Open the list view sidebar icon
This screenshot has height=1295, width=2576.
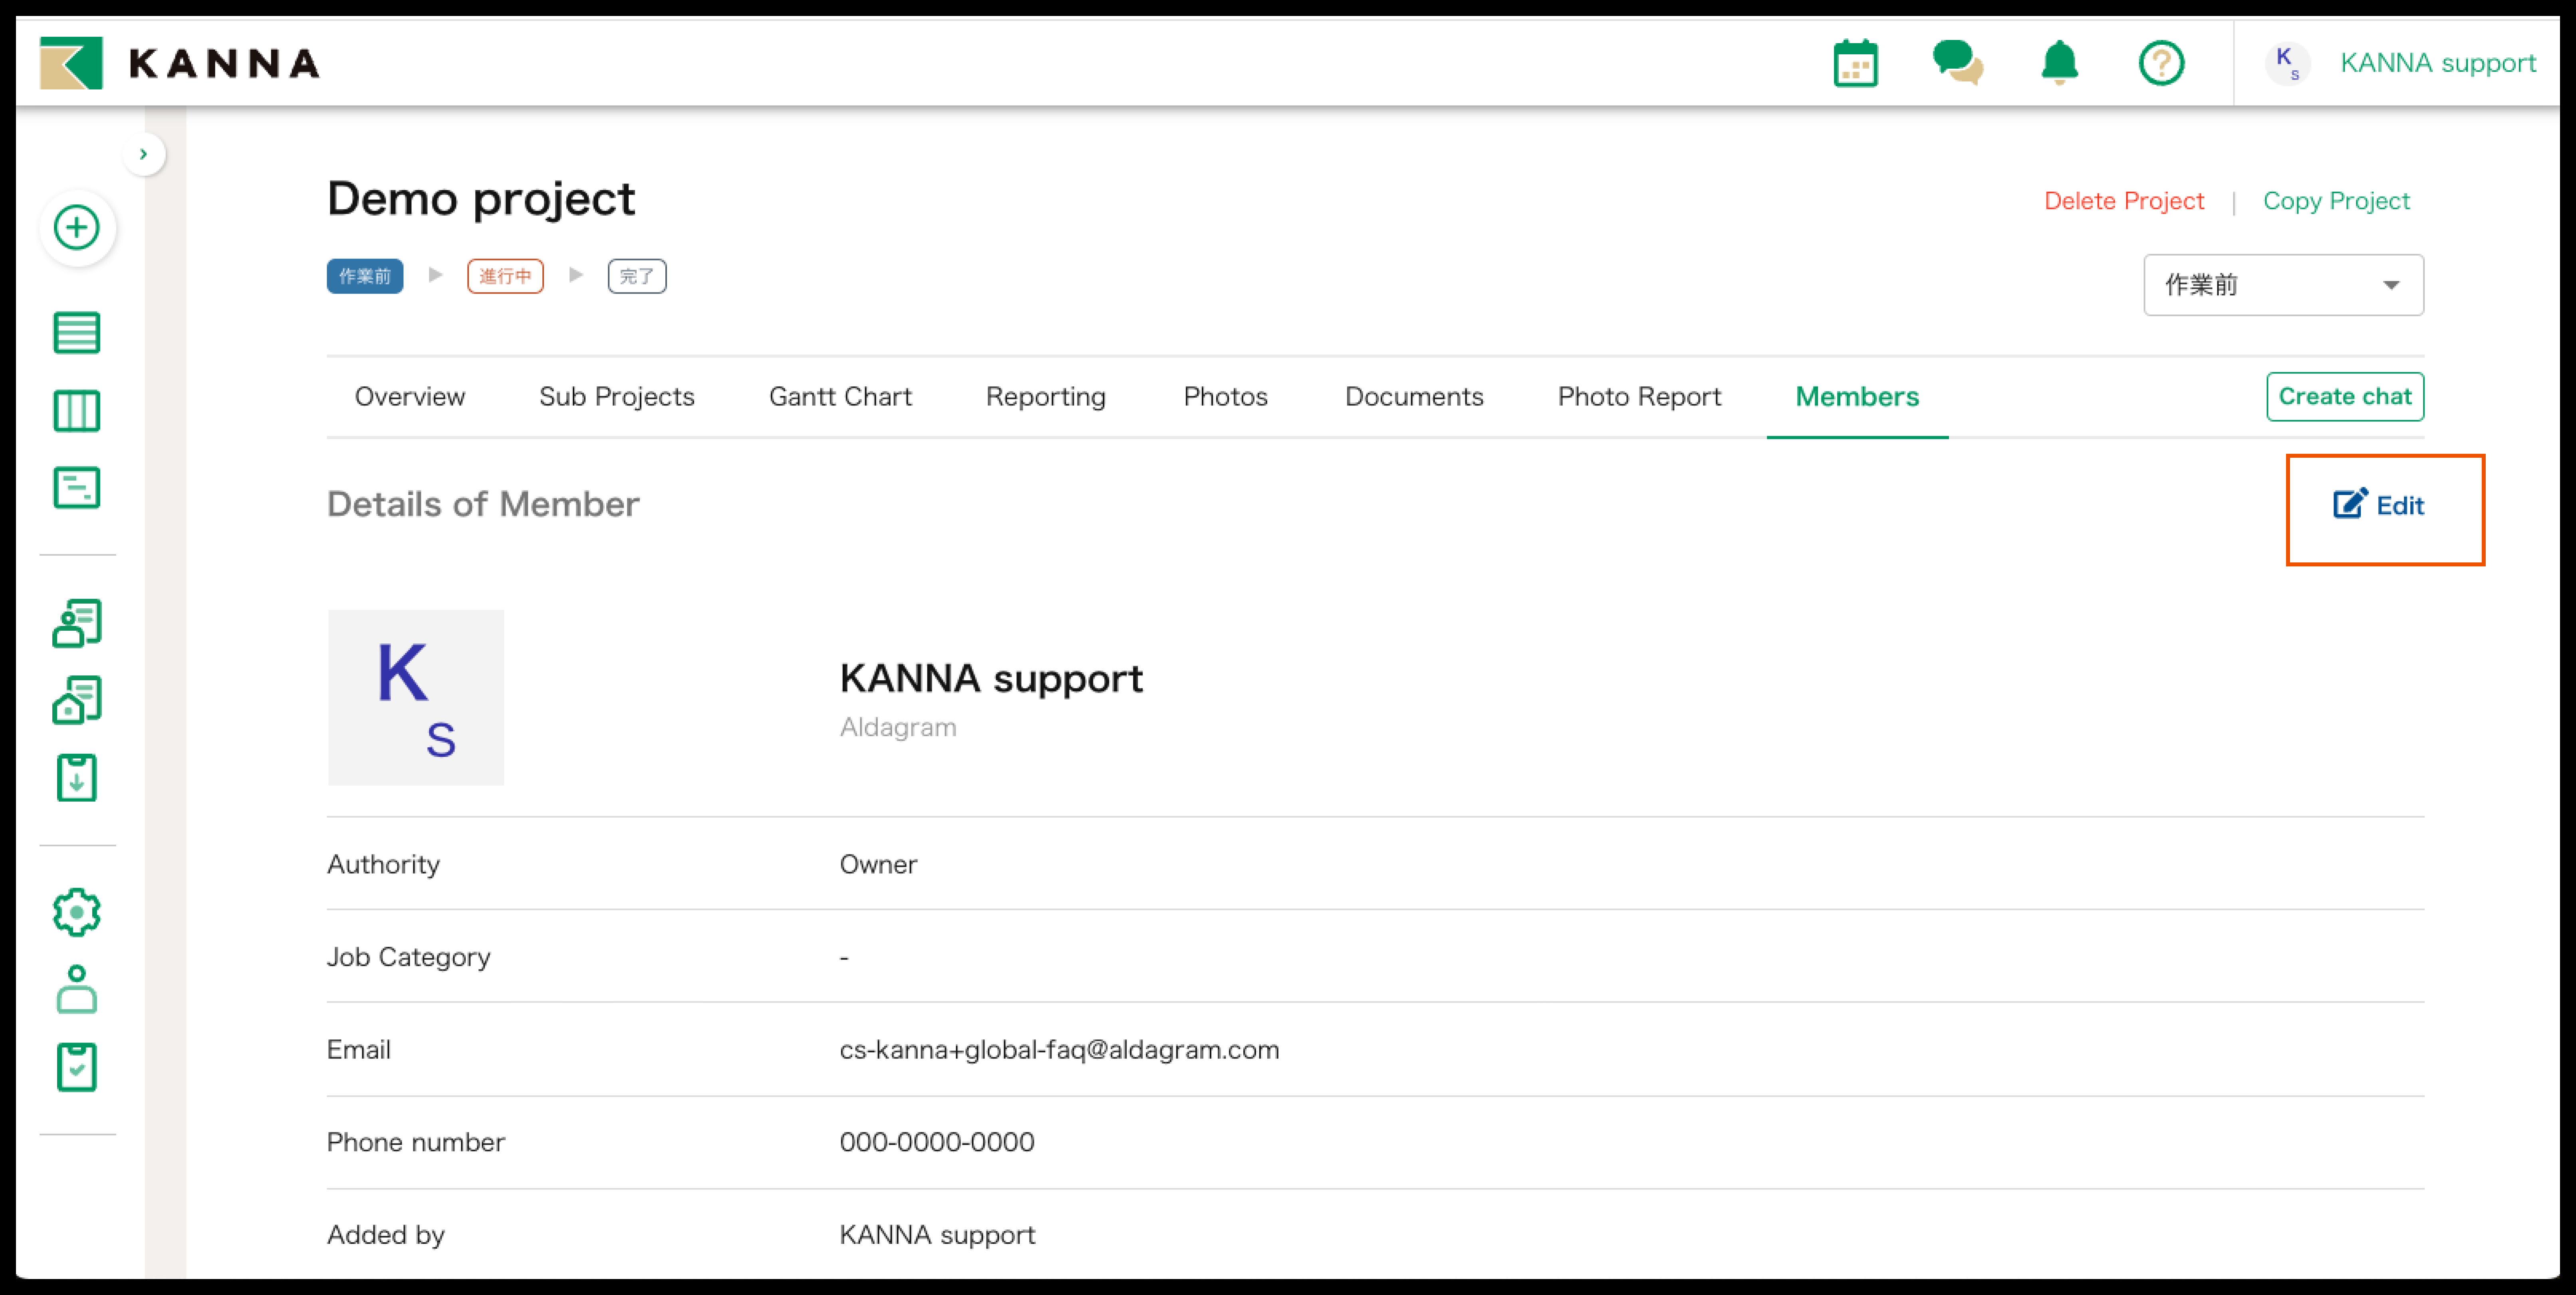tap(77, 333)
